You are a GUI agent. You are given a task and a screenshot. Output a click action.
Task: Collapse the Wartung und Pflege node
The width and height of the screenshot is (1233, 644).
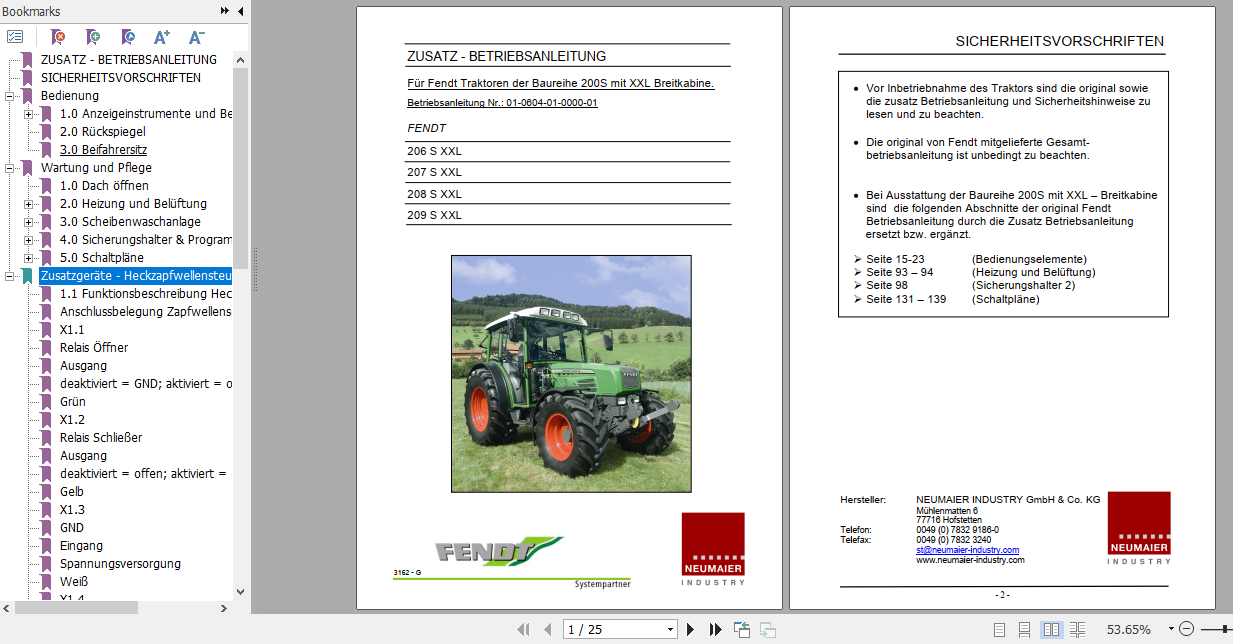coord(10,168)
